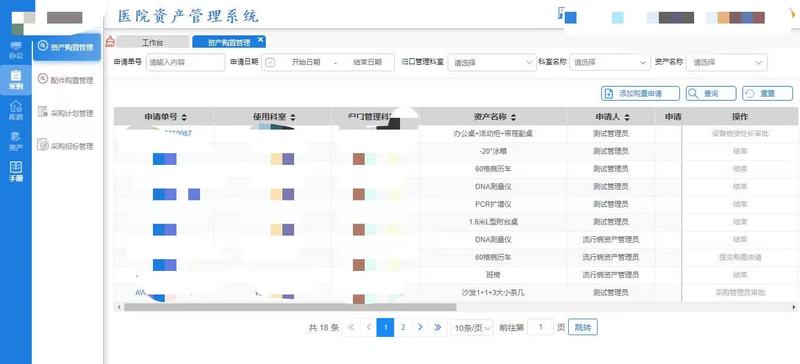Image resolution: width=800 pixels, height=364 pixels.
Task: Go to page 2 in the pagination
Action: point(403,327)
